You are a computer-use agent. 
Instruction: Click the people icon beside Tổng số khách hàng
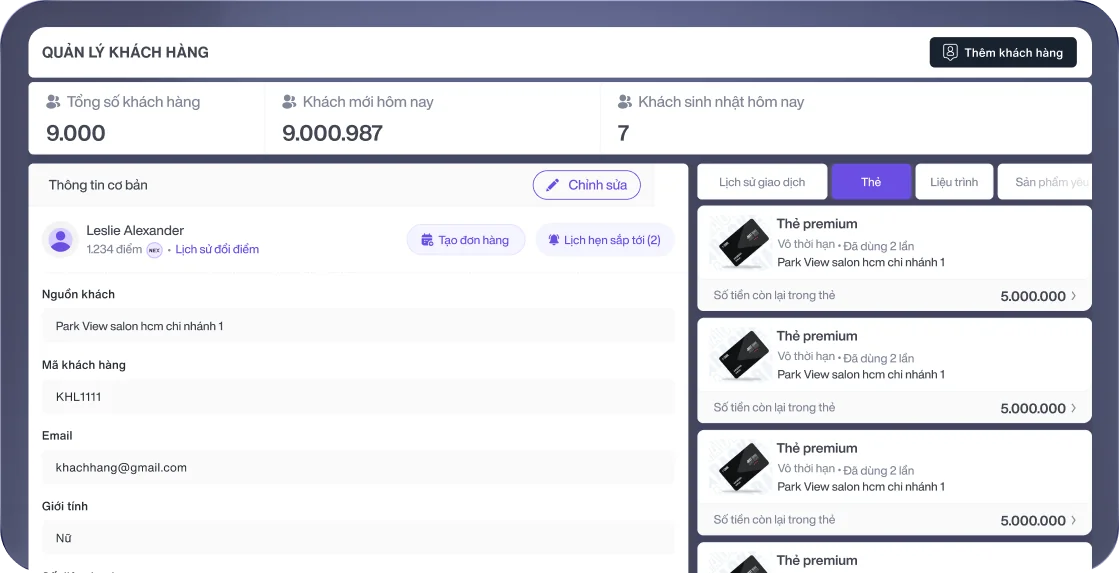click(54, 102)
